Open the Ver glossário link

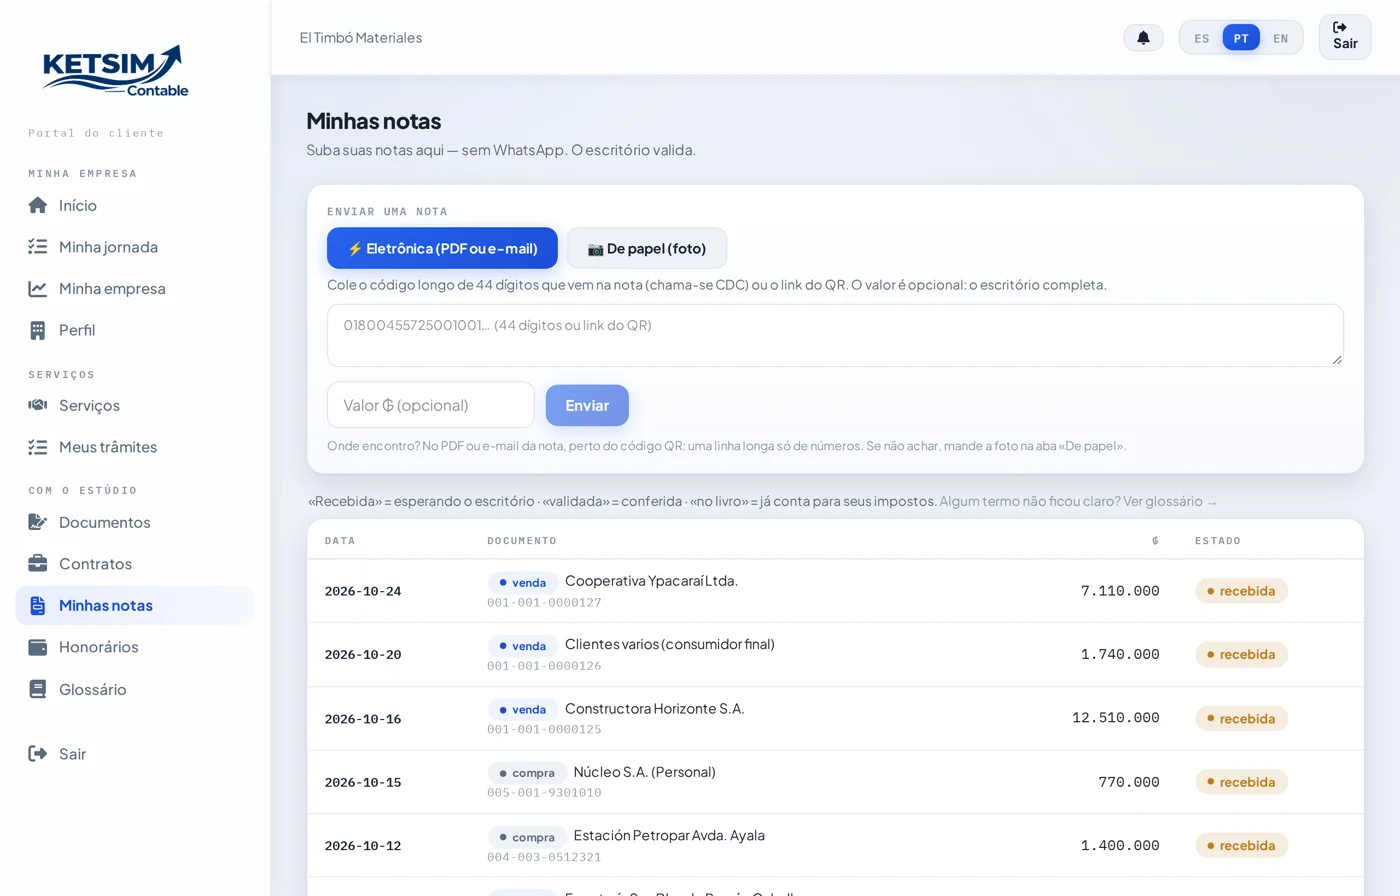coord(1170,501)
